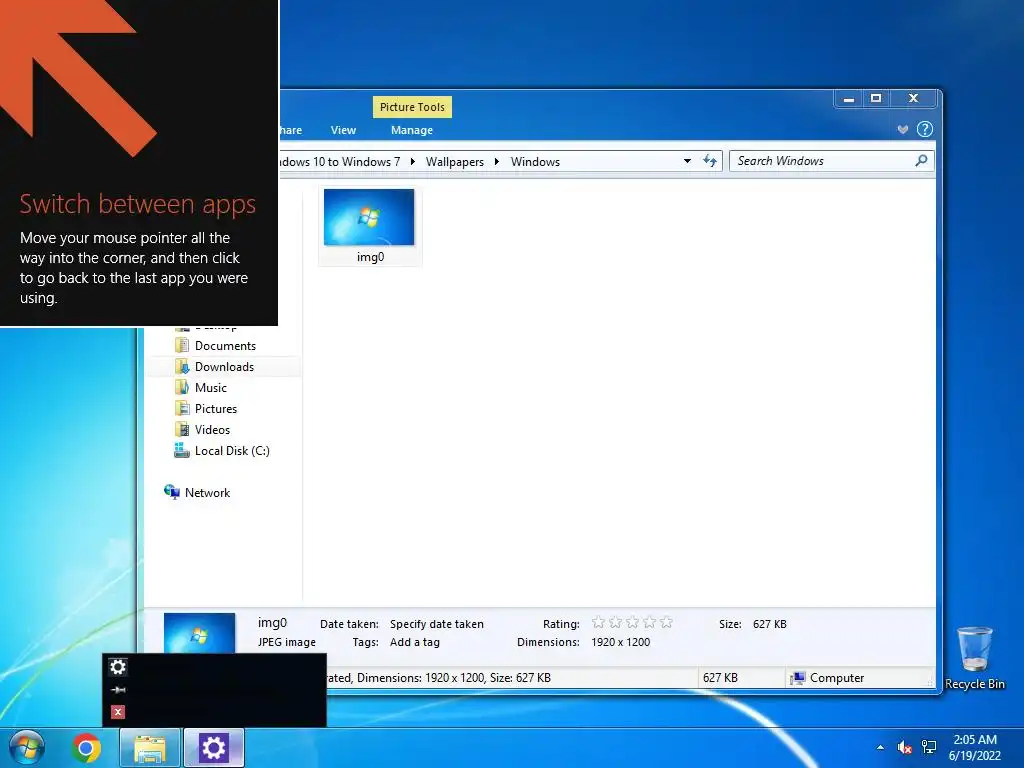Open the purple Settings gear taskbar button

[x=213, y=748]
